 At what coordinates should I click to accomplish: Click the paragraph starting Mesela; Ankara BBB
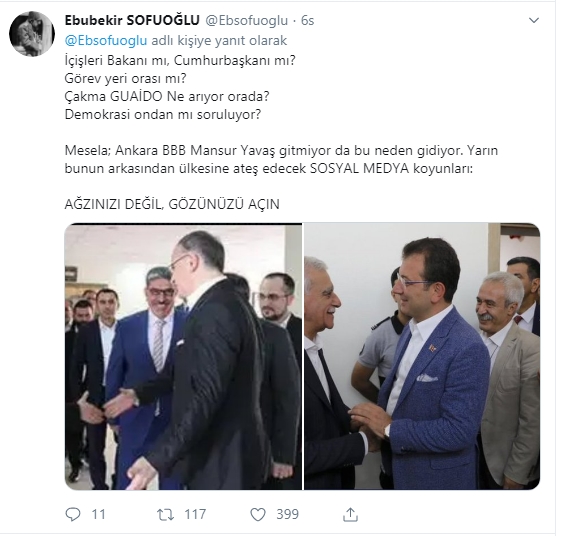point(281,159)
